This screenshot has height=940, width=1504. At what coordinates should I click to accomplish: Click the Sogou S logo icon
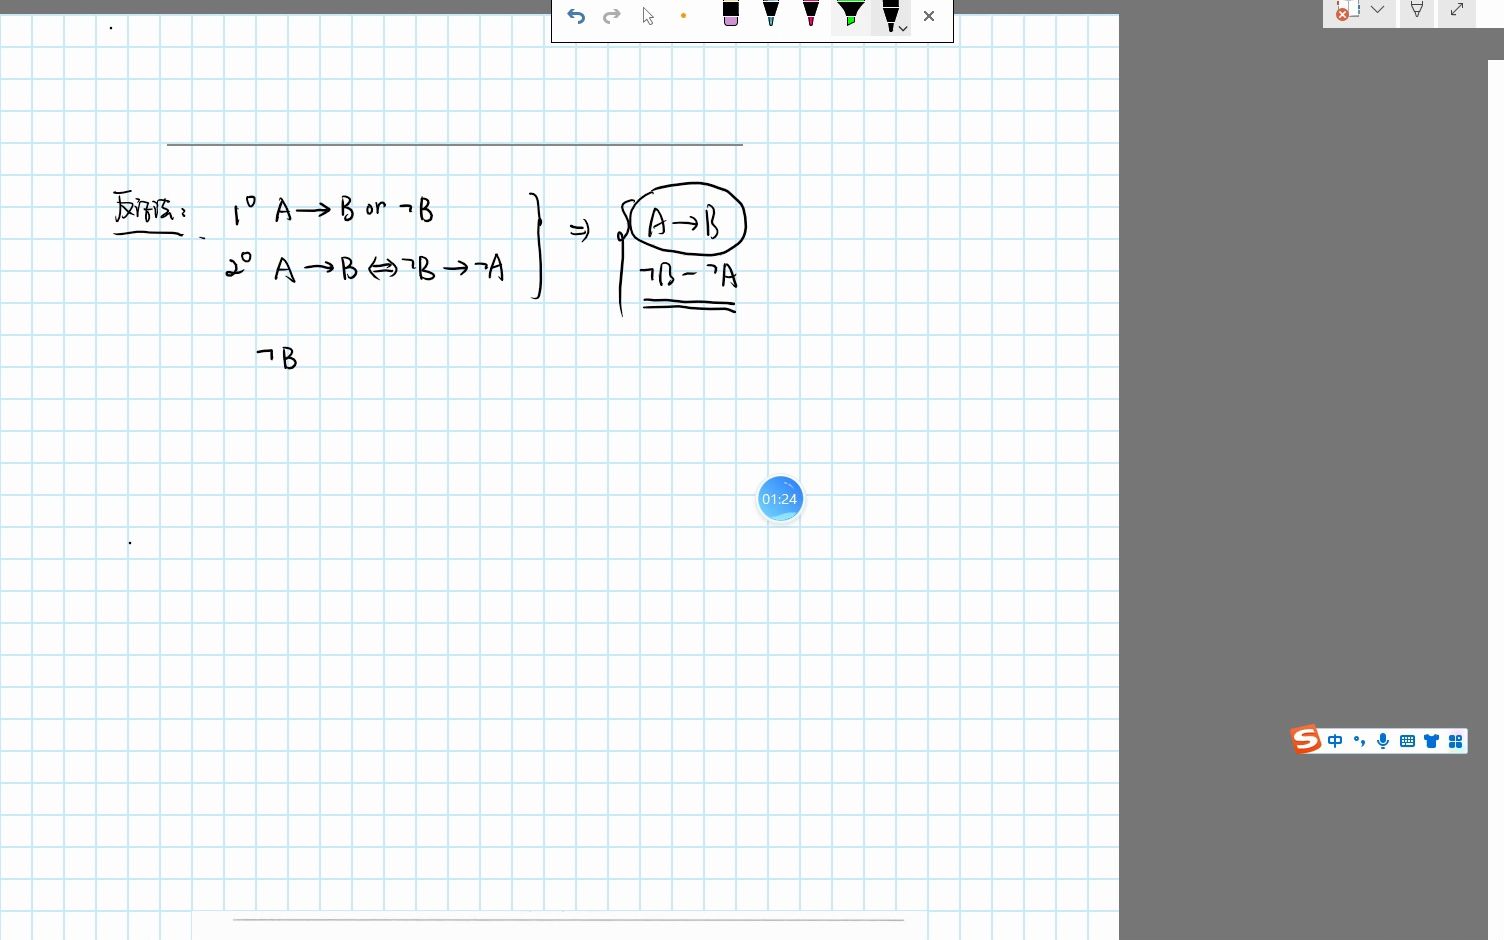1306,740
